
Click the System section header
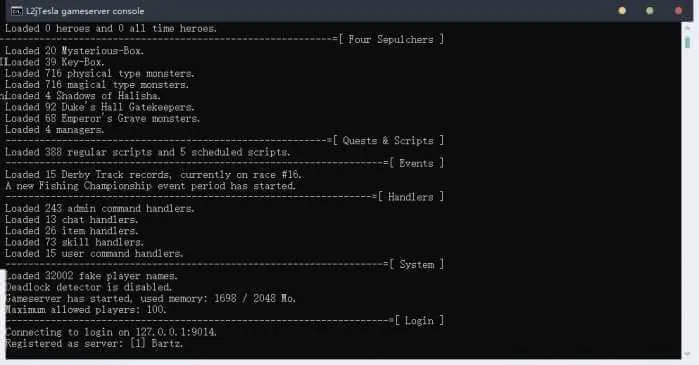pyautogui.click(x=416, y=264)
